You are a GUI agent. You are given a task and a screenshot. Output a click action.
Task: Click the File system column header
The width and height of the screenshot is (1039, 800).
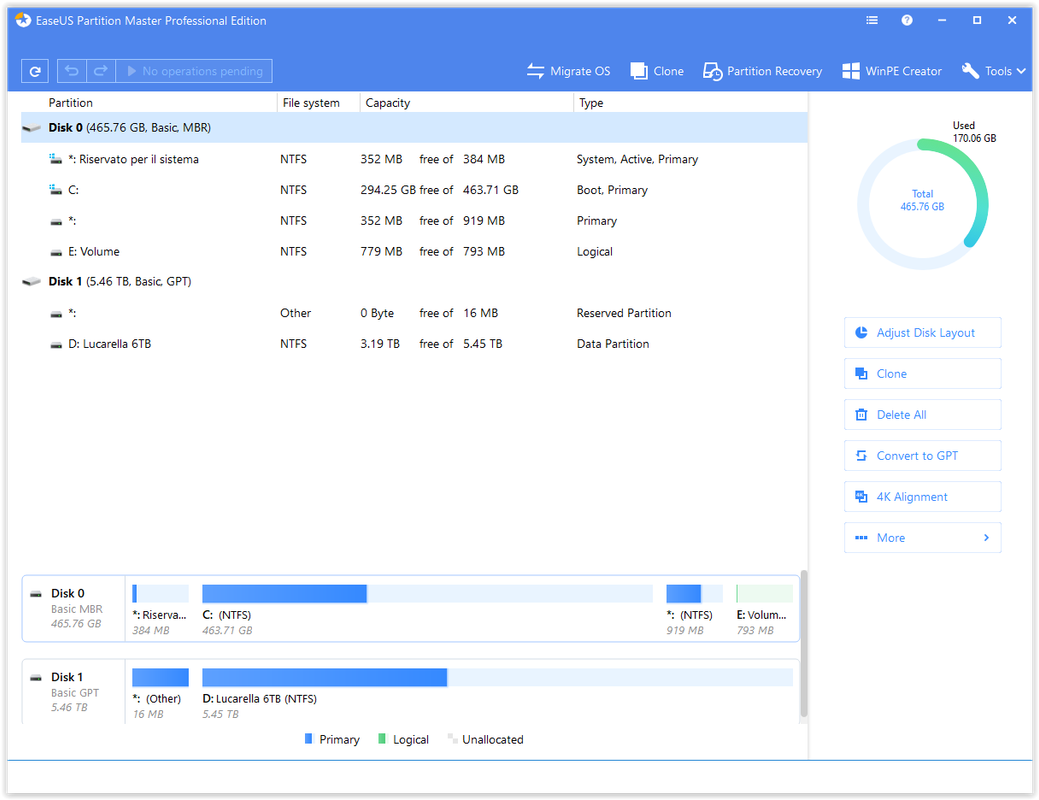pos(311,103)
